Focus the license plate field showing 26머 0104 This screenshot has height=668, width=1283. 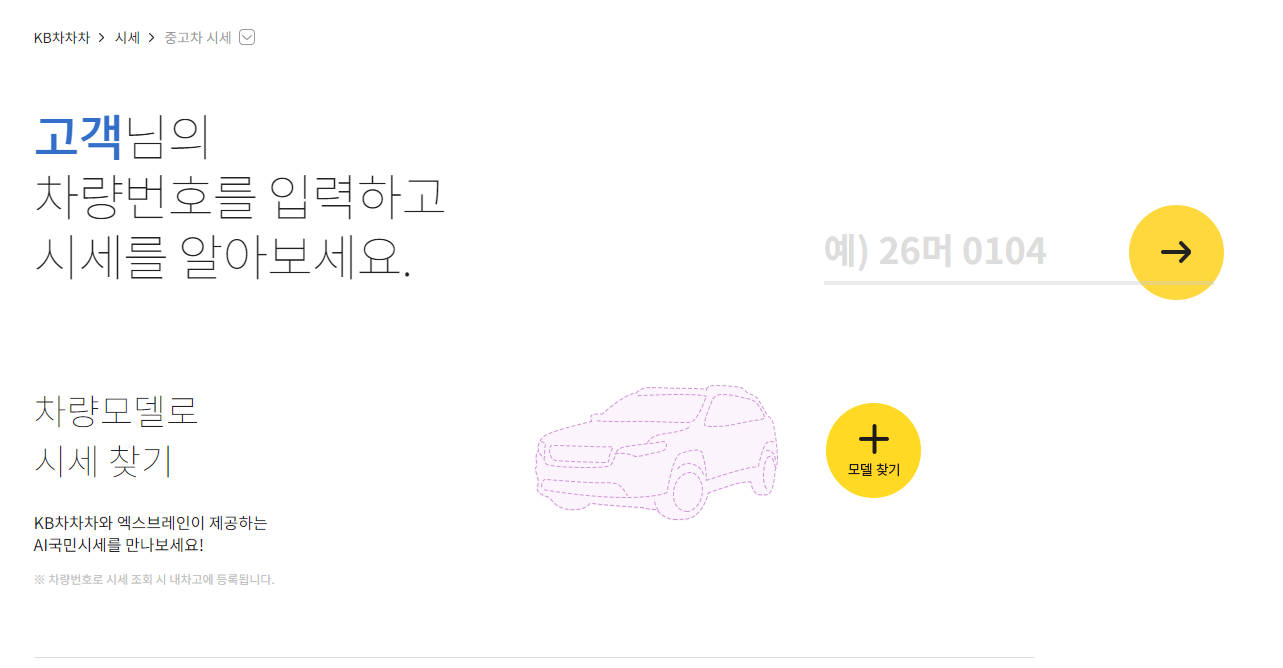click(x=975, y=252)
